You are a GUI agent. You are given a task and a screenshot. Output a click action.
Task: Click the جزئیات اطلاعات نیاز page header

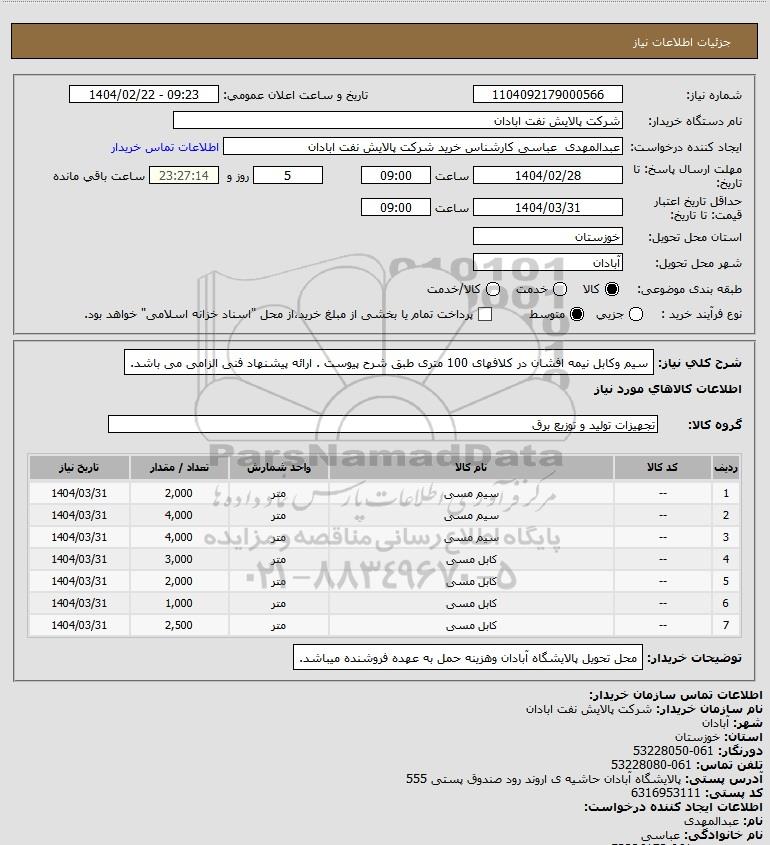point(682,42)
